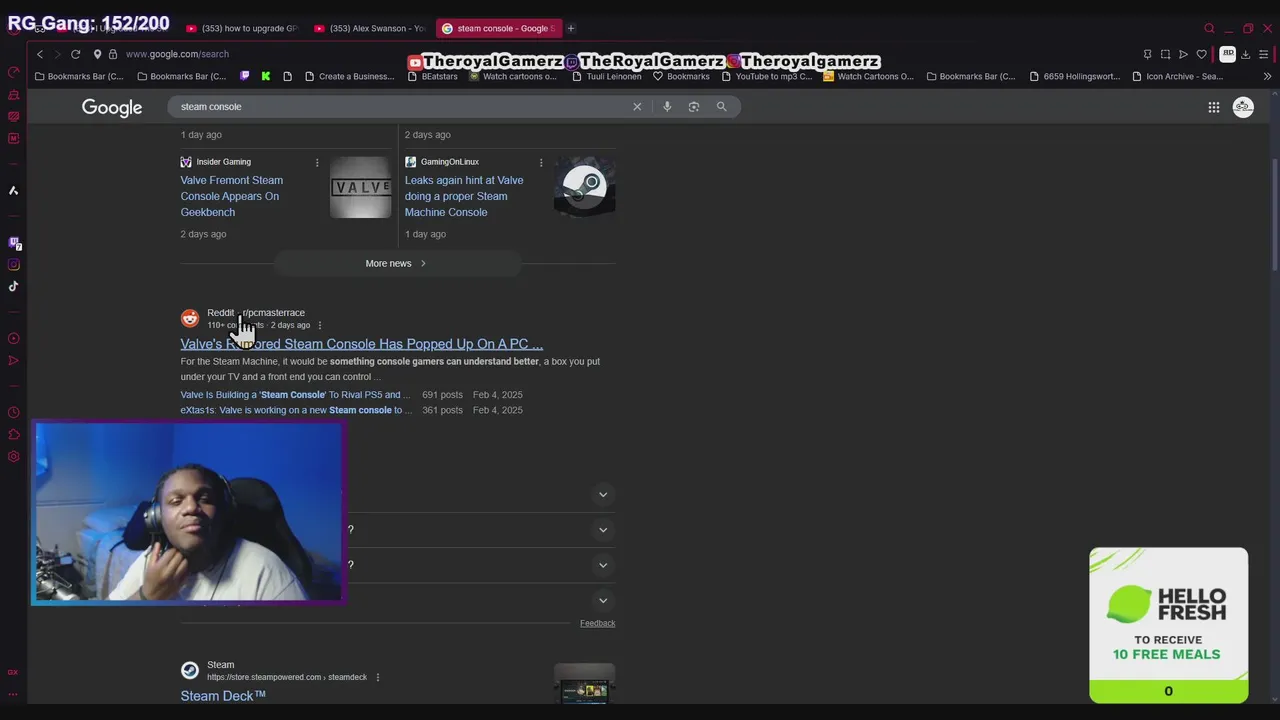Open the three-dot menu of the Steam result

coord(377,677)
